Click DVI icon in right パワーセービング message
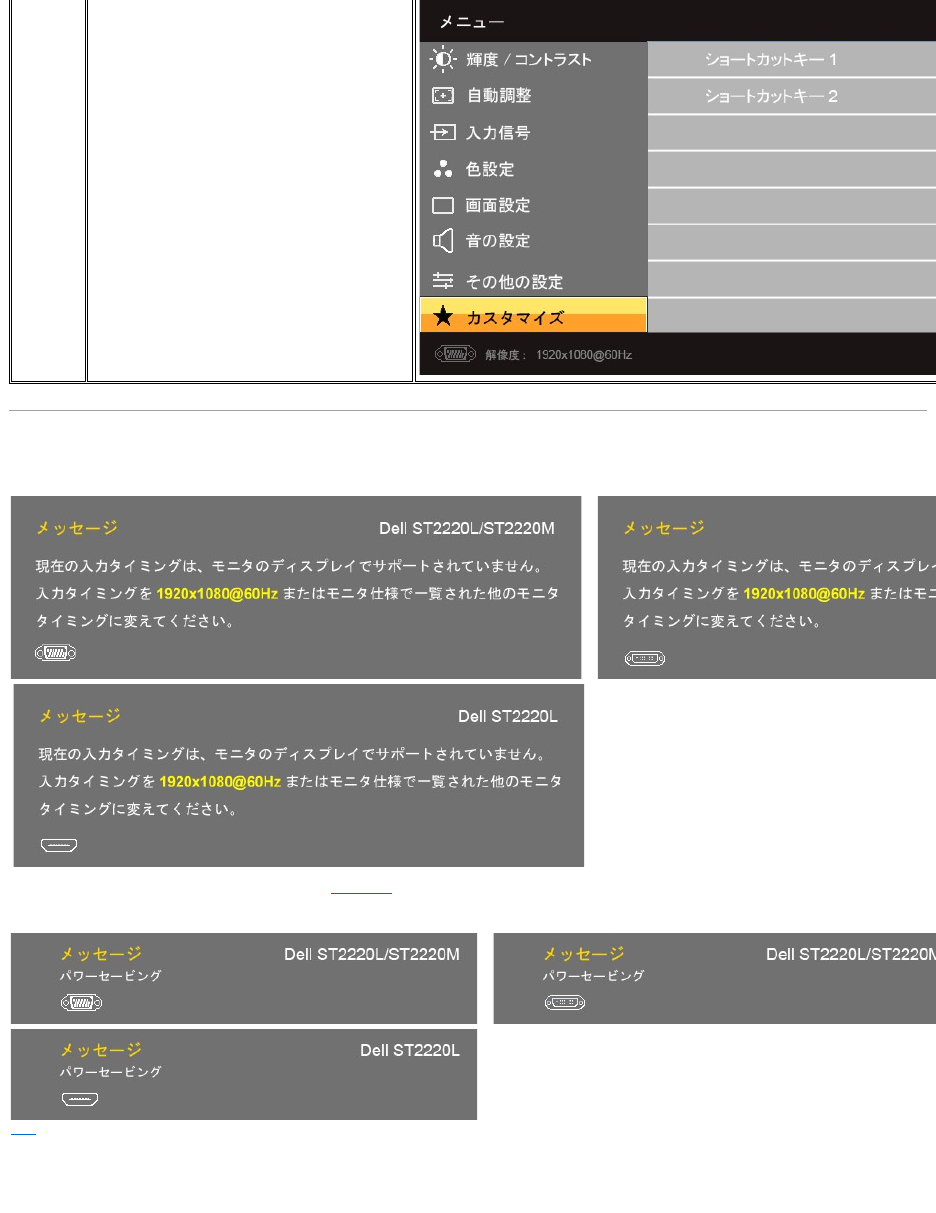Screen dimensions: 936x1213 click(x=564, y=1002)
